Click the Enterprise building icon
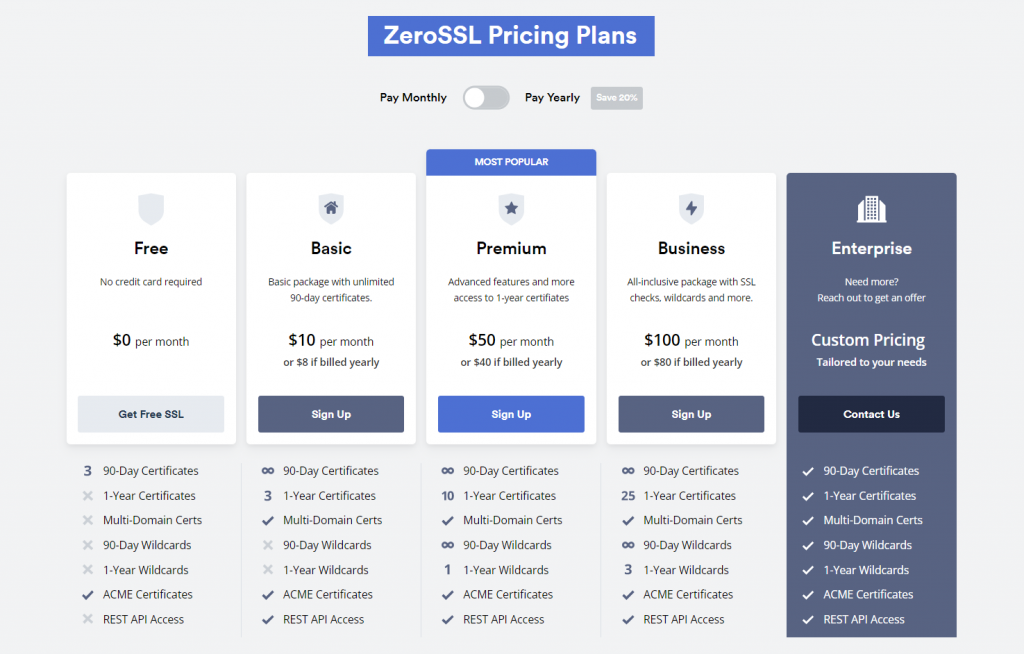Viewport: 1024px width, 654px height. (872, 210)
